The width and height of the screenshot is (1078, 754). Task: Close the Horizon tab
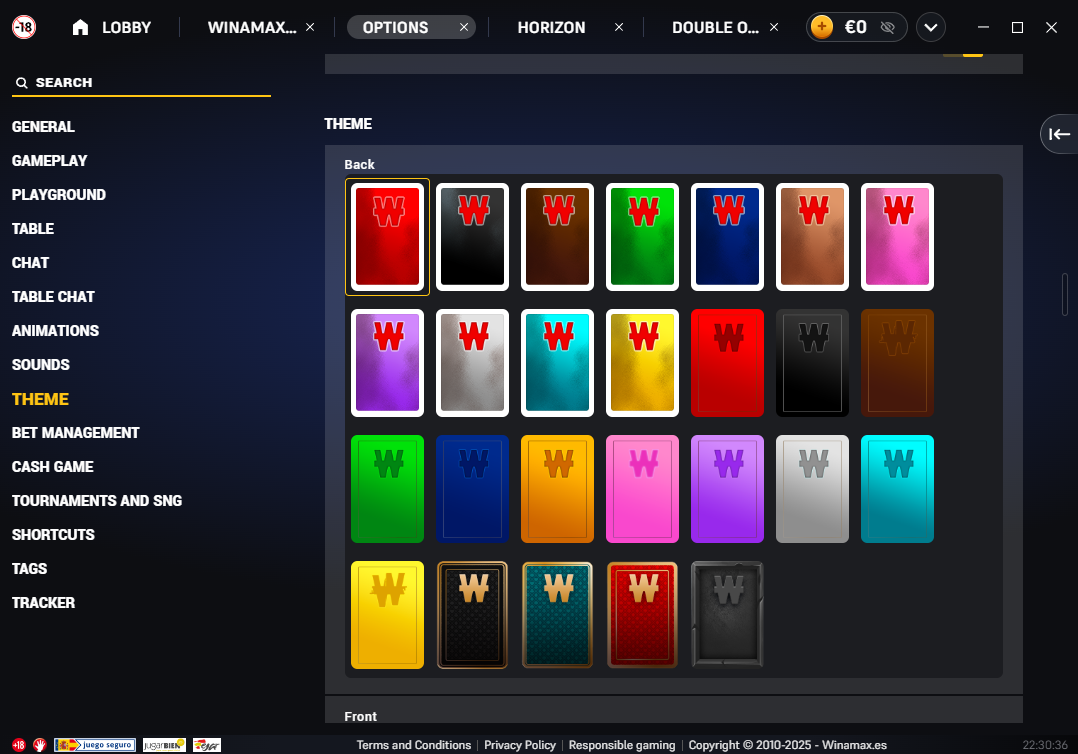click(619, 27)
